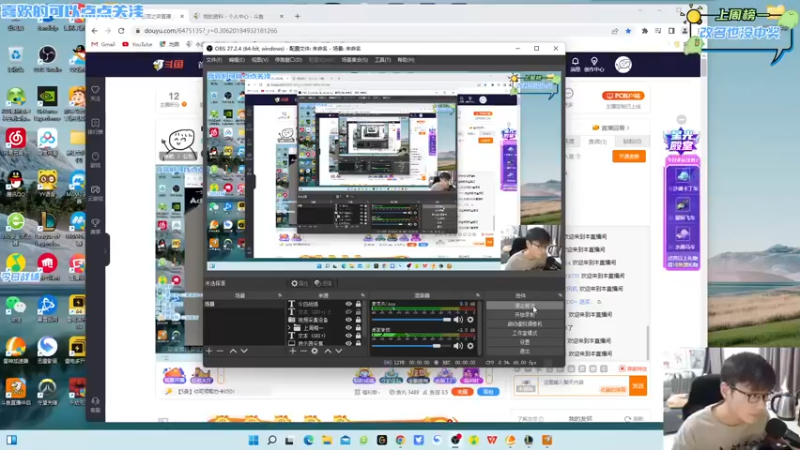The image size is (800, 450).
Task: Move the selected source up with the up arrow
Action: (x=328, y=351)
